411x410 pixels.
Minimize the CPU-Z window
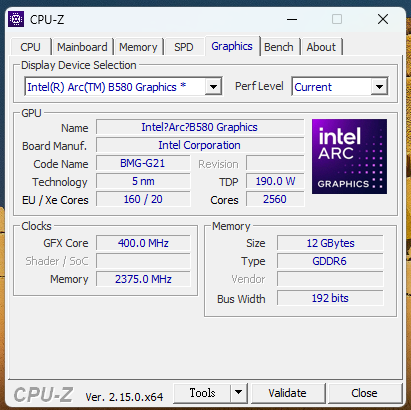pos(292,19)
